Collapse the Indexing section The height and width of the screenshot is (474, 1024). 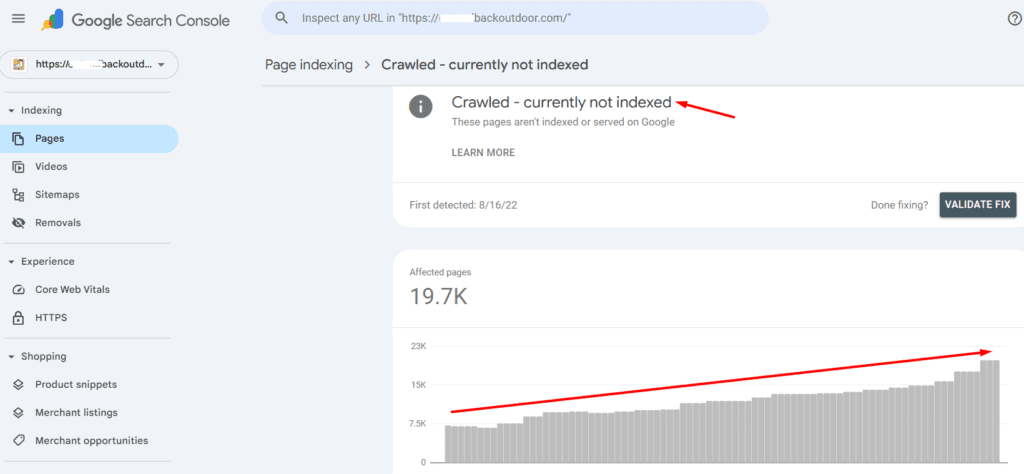pyautogui.click(x=11, y=111)
